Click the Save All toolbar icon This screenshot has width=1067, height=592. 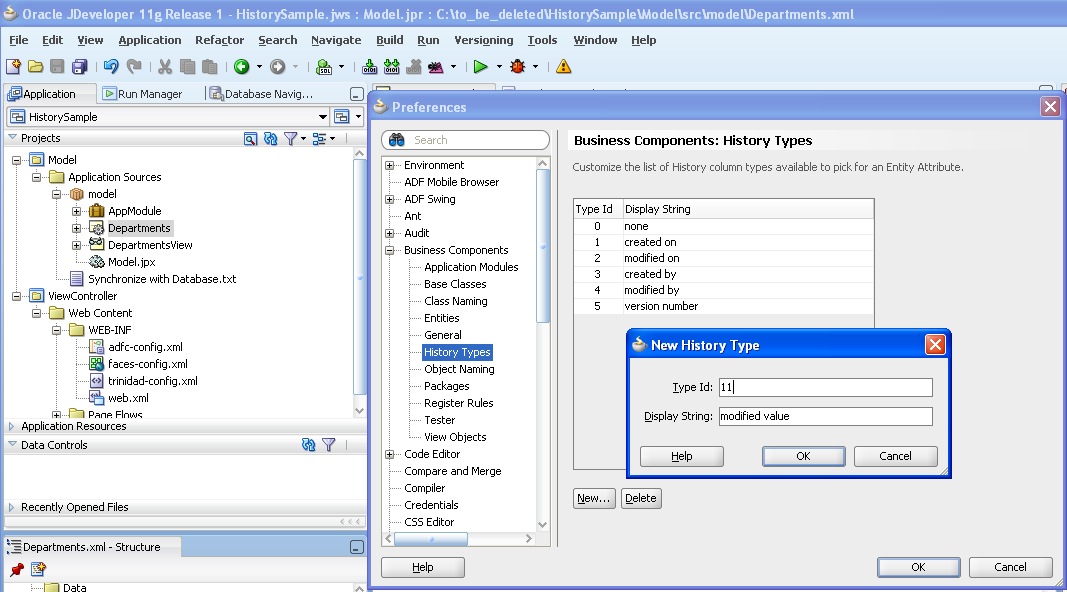pos(80,66)
